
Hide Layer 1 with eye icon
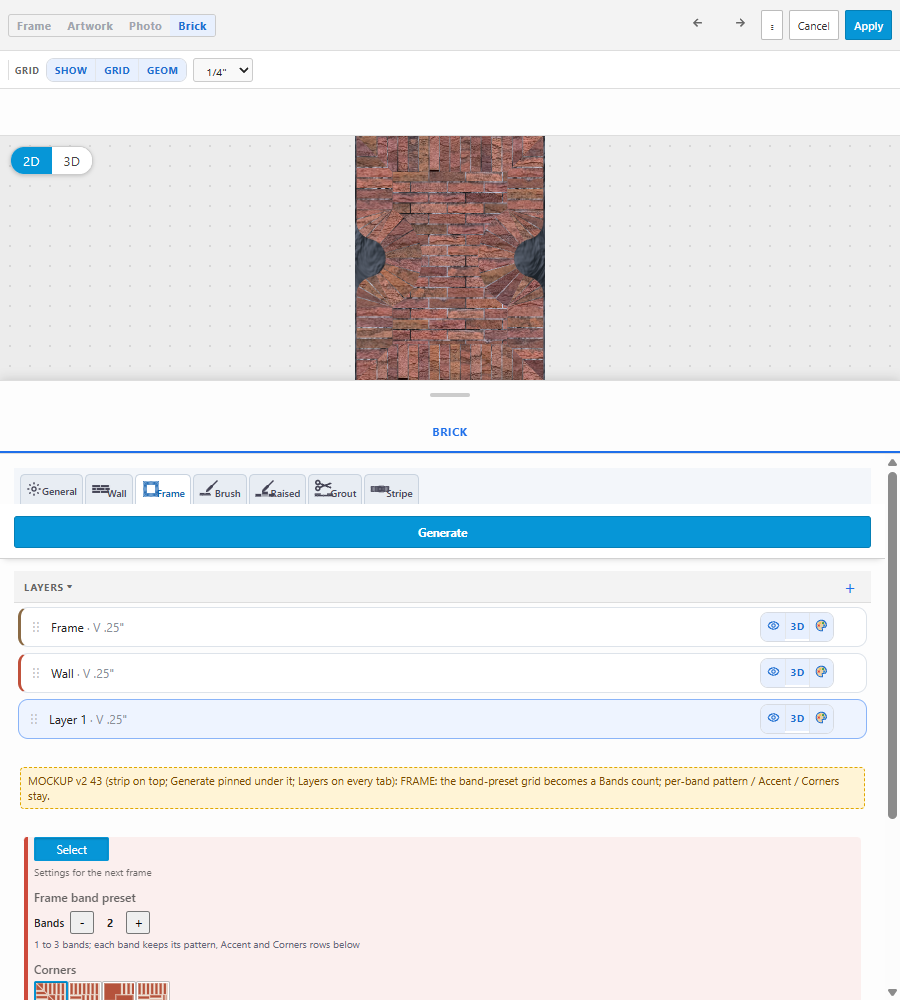tap(773, 718)
